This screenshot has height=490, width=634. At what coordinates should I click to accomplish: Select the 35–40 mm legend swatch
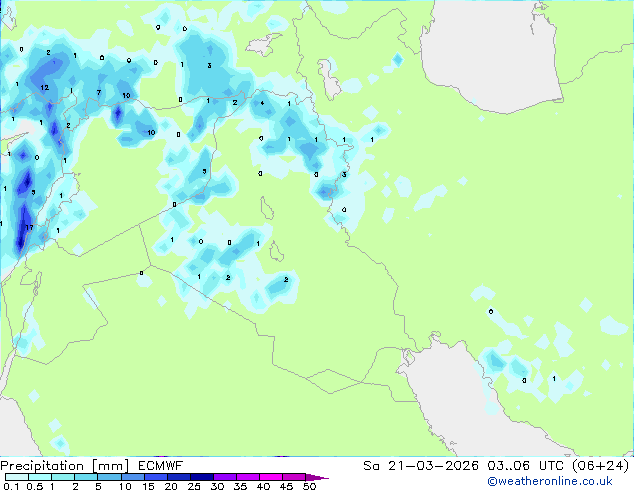247,477
